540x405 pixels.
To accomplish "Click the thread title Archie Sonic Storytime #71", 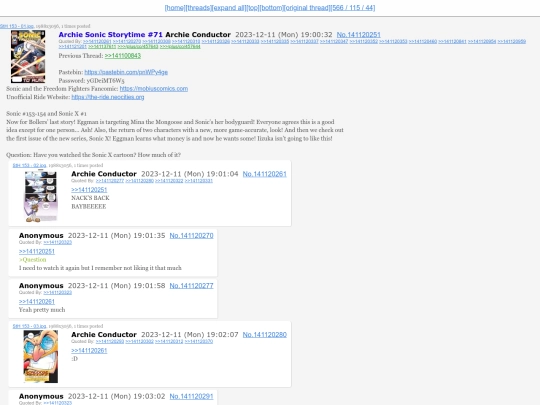I will tap(110, 35).
